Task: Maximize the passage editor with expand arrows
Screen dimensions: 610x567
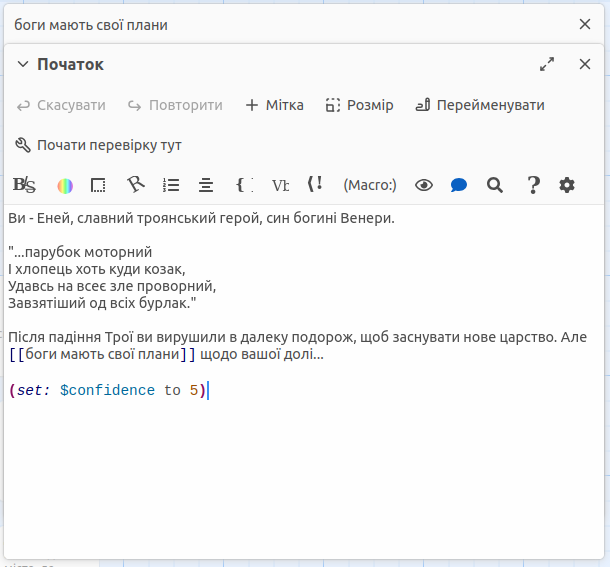Action: point(547,64)
